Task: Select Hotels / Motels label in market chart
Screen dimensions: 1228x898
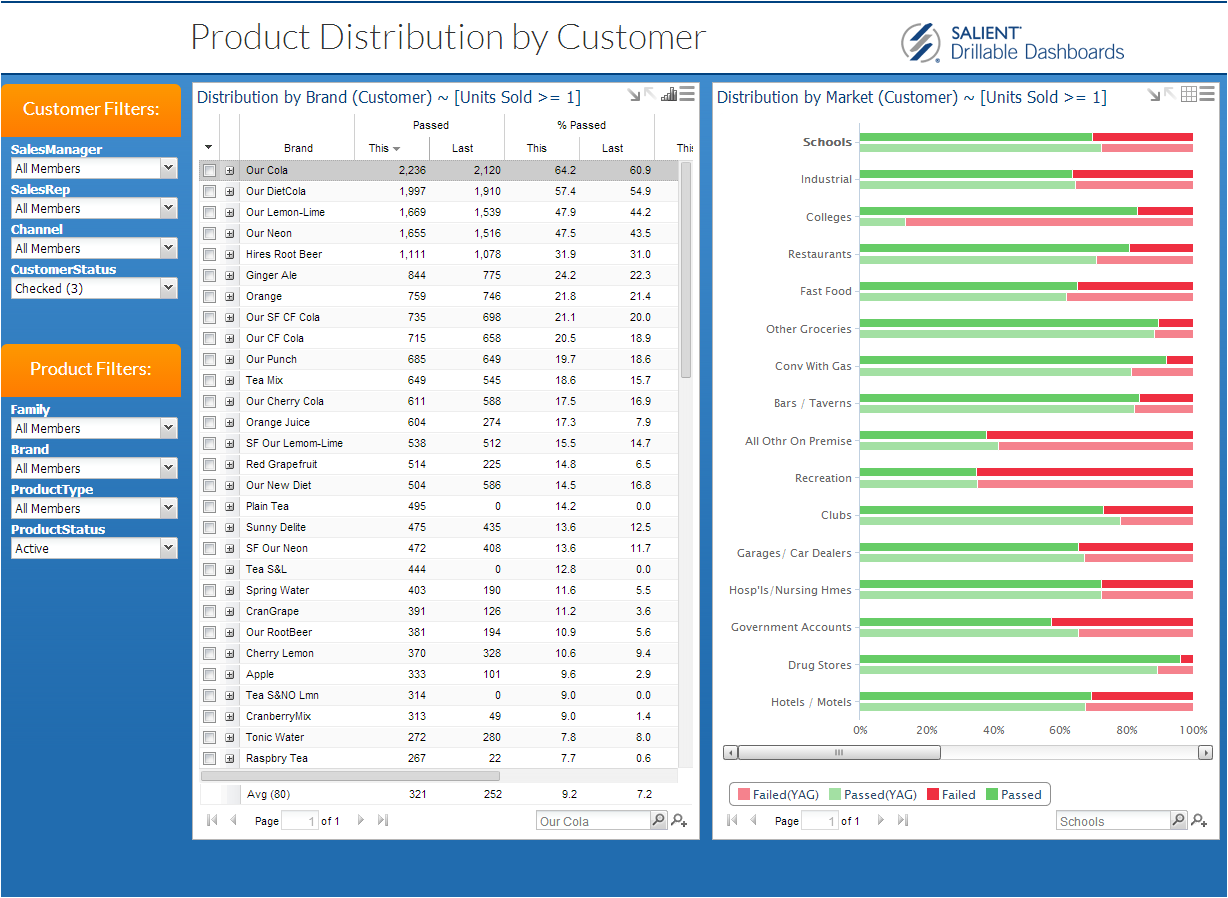Action: tap(812, 702)
